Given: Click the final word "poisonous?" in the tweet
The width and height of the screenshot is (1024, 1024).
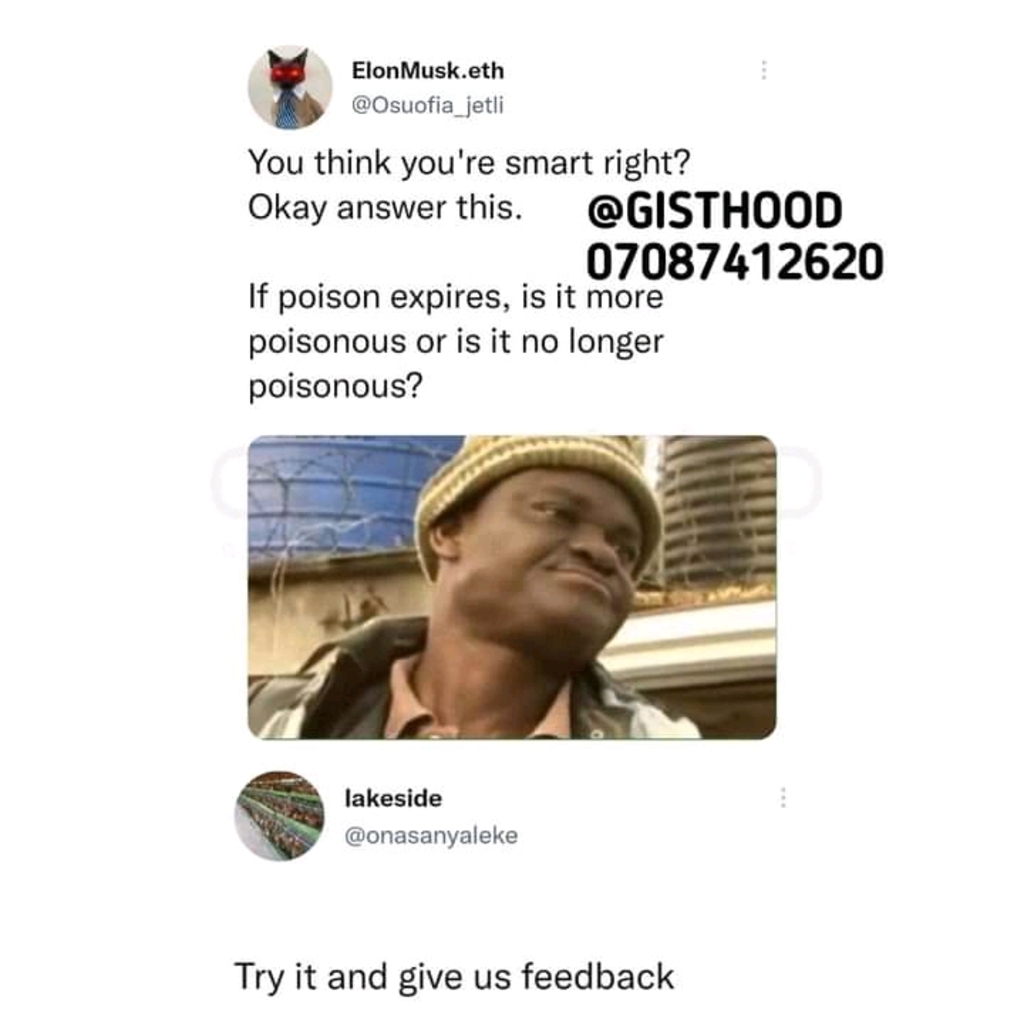Looking at the screenshot, I should tap(336, 387).
